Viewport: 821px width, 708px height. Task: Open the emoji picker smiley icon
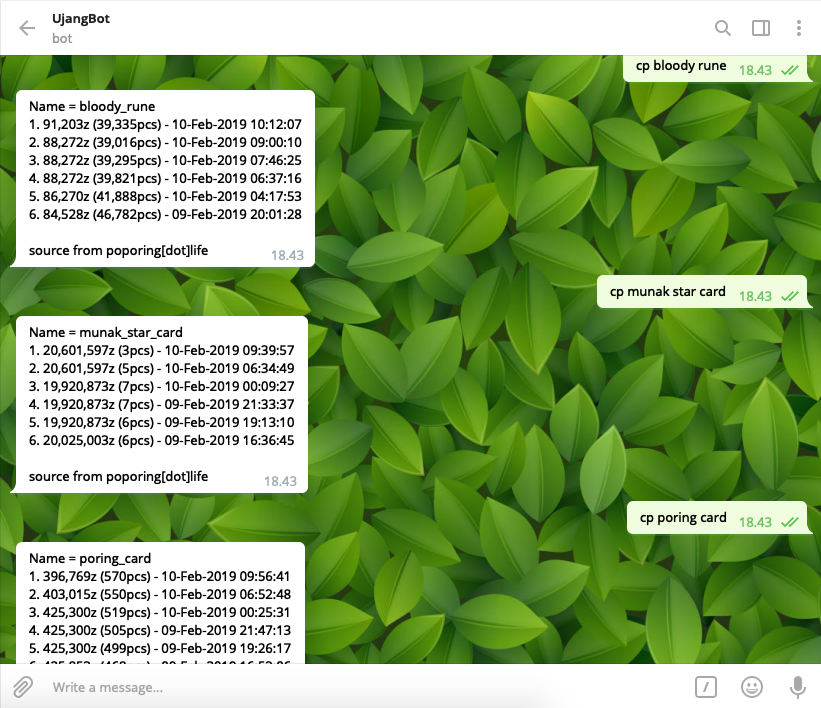point(752,687)
